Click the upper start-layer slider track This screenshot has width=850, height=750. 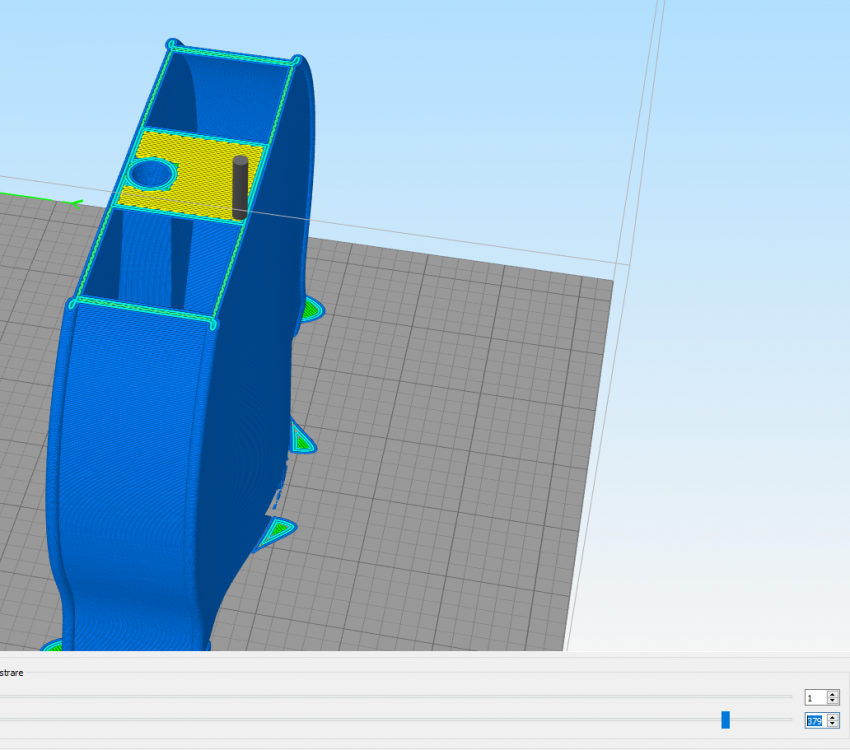400,697
